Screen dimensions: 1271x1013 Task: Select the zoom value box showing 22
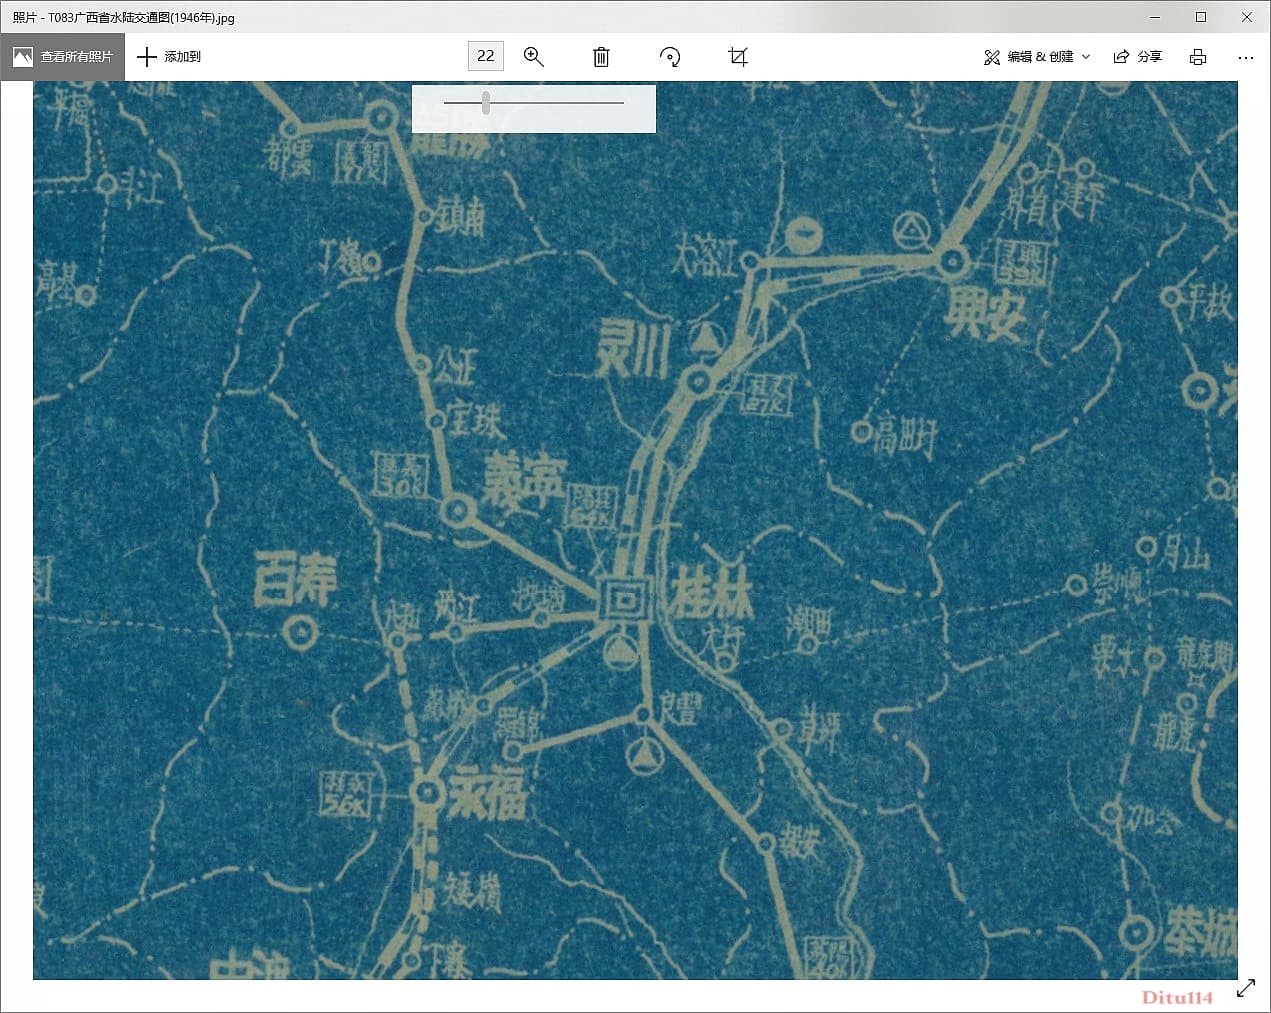(485, 56)
